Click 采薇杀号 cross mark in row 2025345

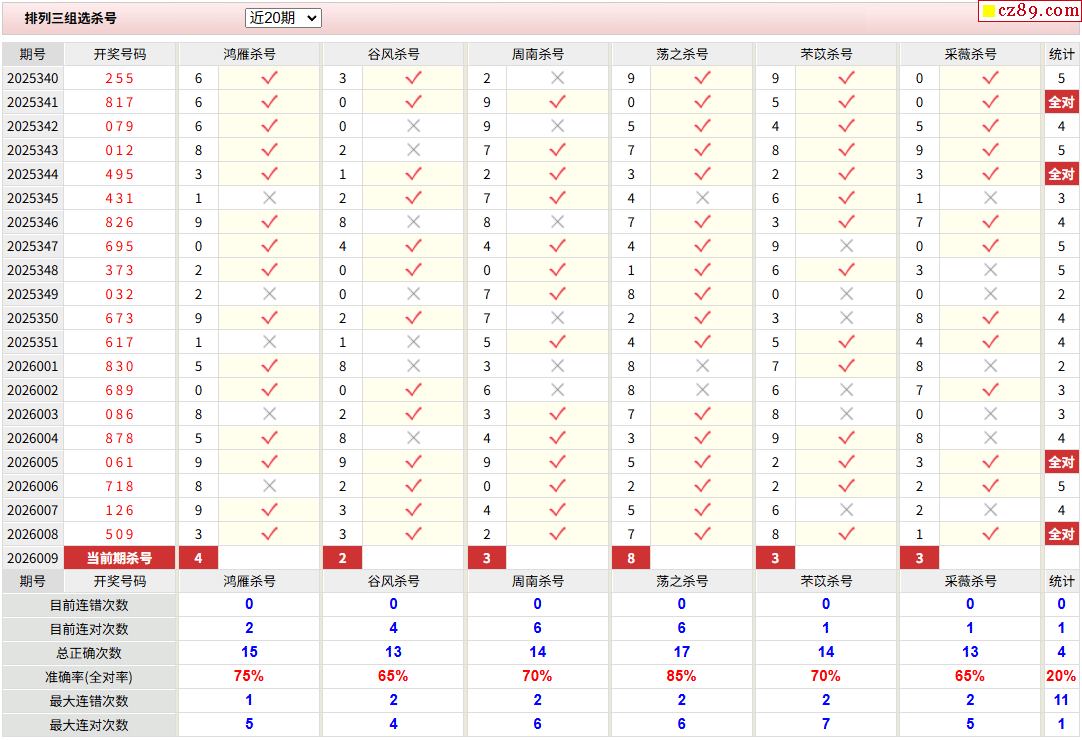990,198
